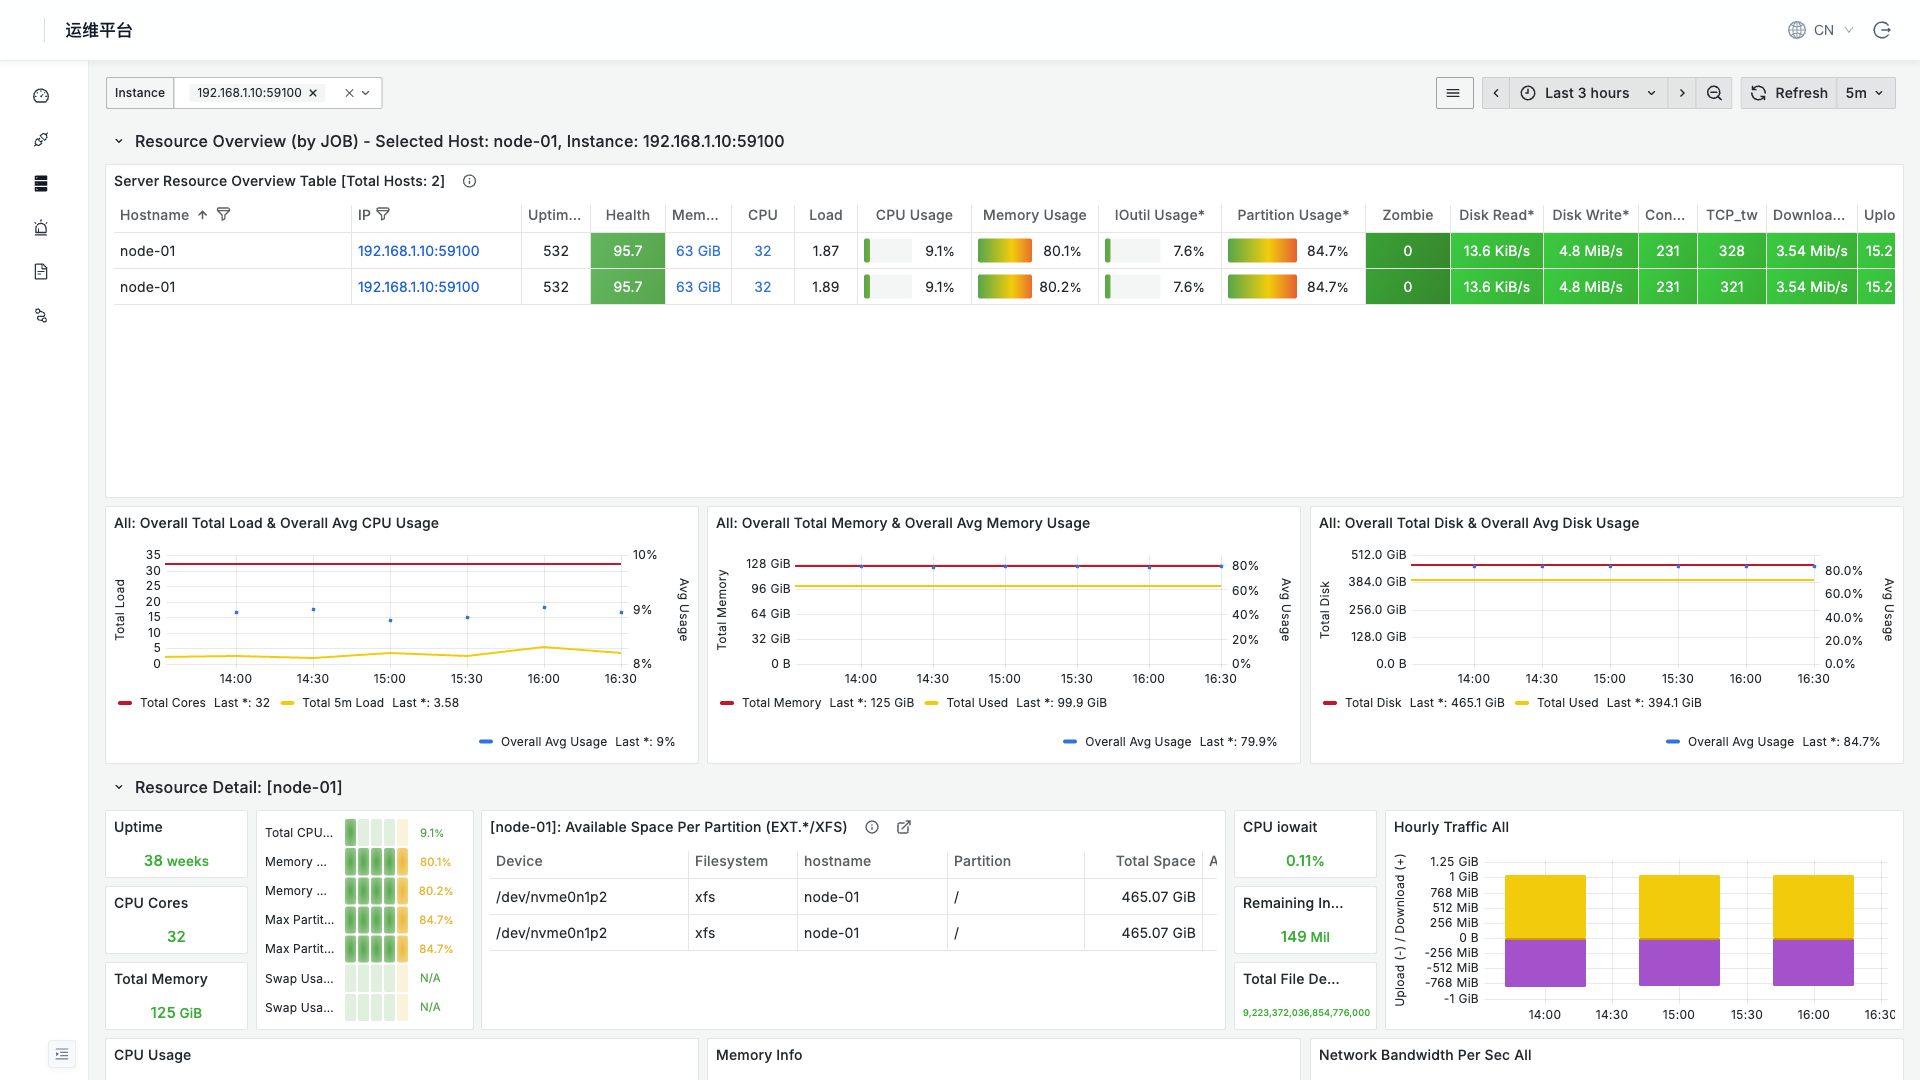Click the Refresh button
Image resolution: width=1920 pixels, height=1080 pixels.
click(x=1790, y=93)
